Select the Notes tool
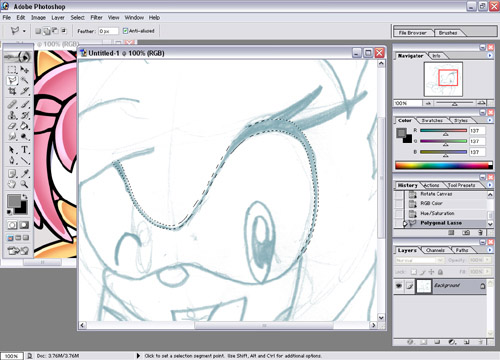500x360 pixels. [12, 173]
